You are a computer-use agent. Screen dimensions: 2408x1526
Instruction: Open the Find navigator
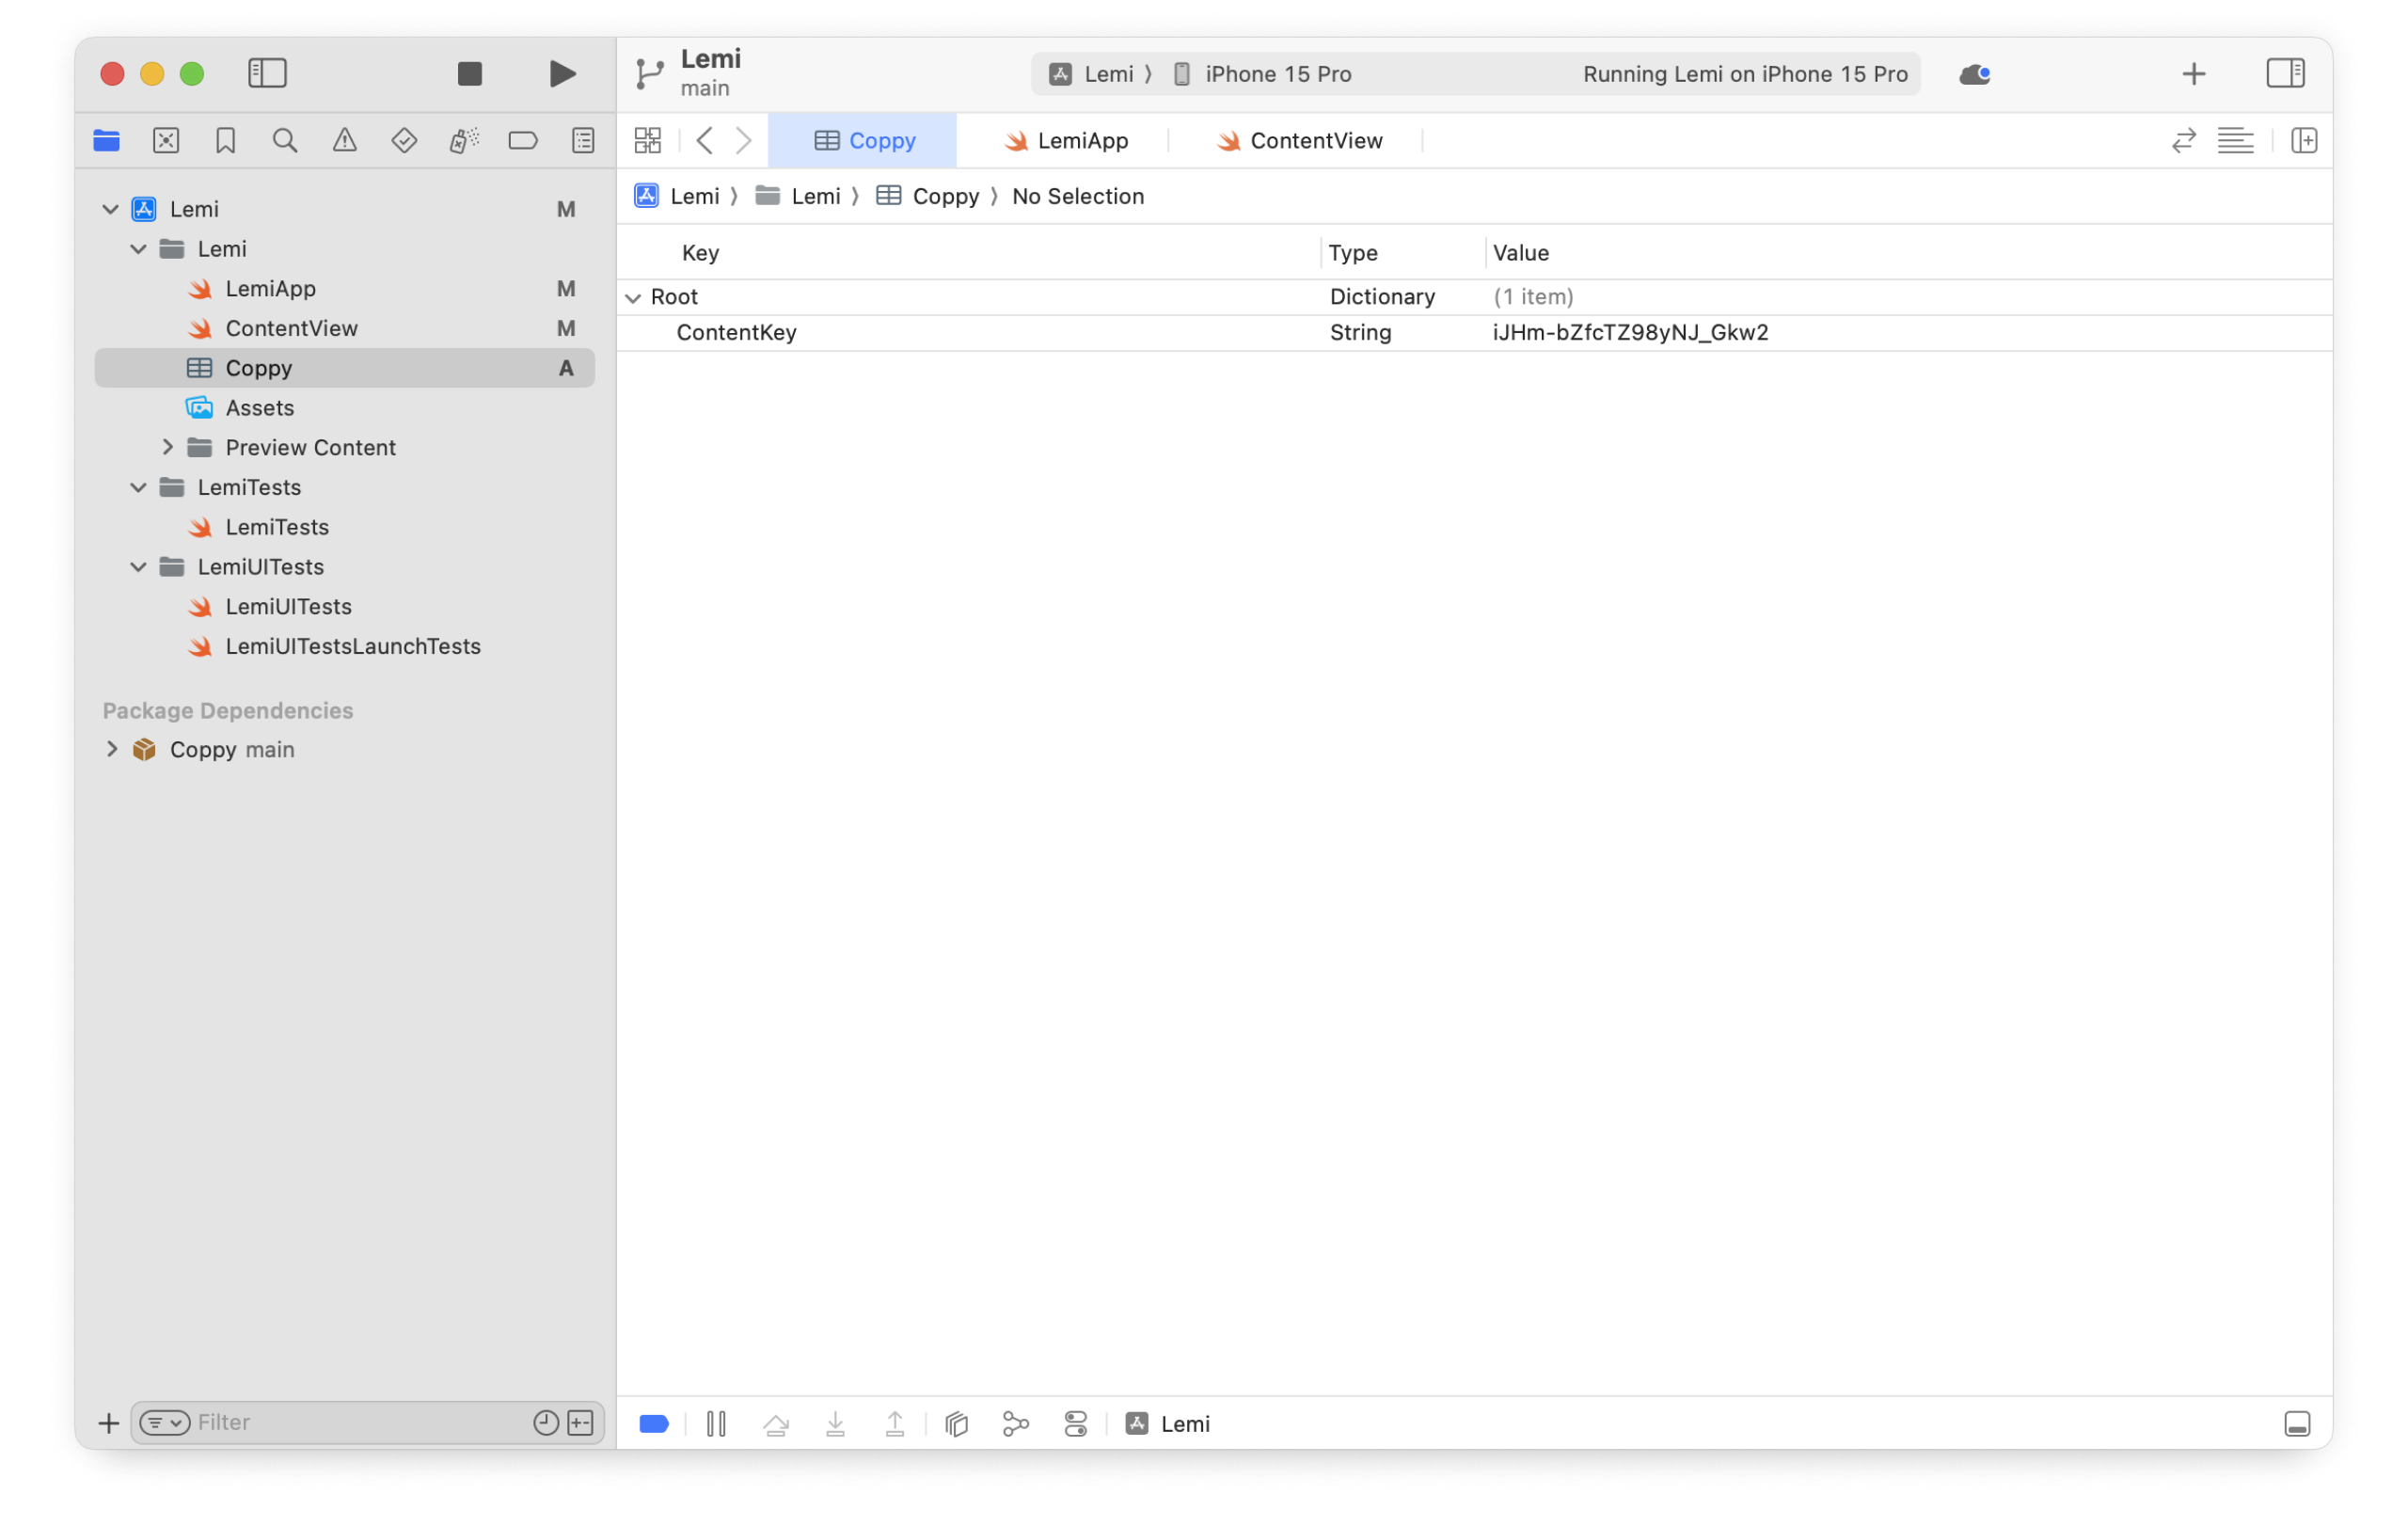[x=284, y=140]
